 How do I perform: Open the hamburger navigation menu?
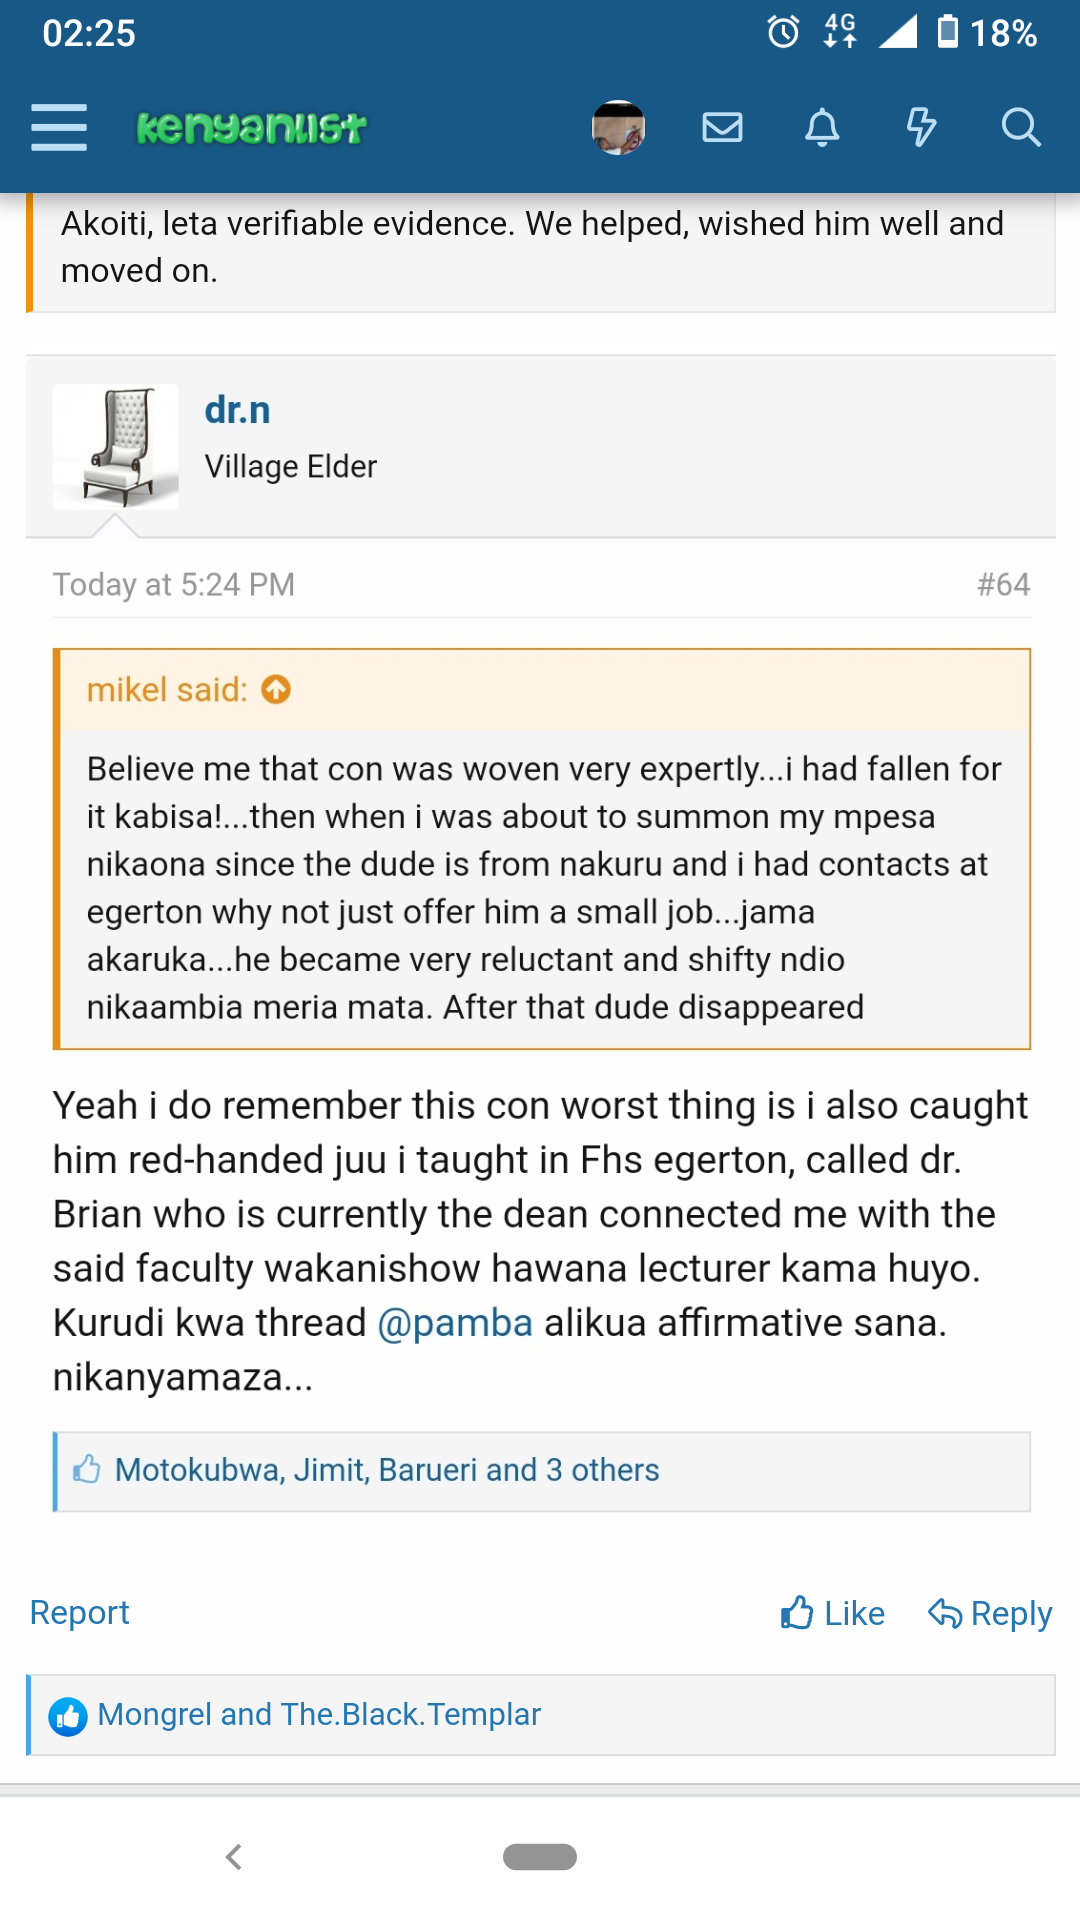(x=59, y=127)
